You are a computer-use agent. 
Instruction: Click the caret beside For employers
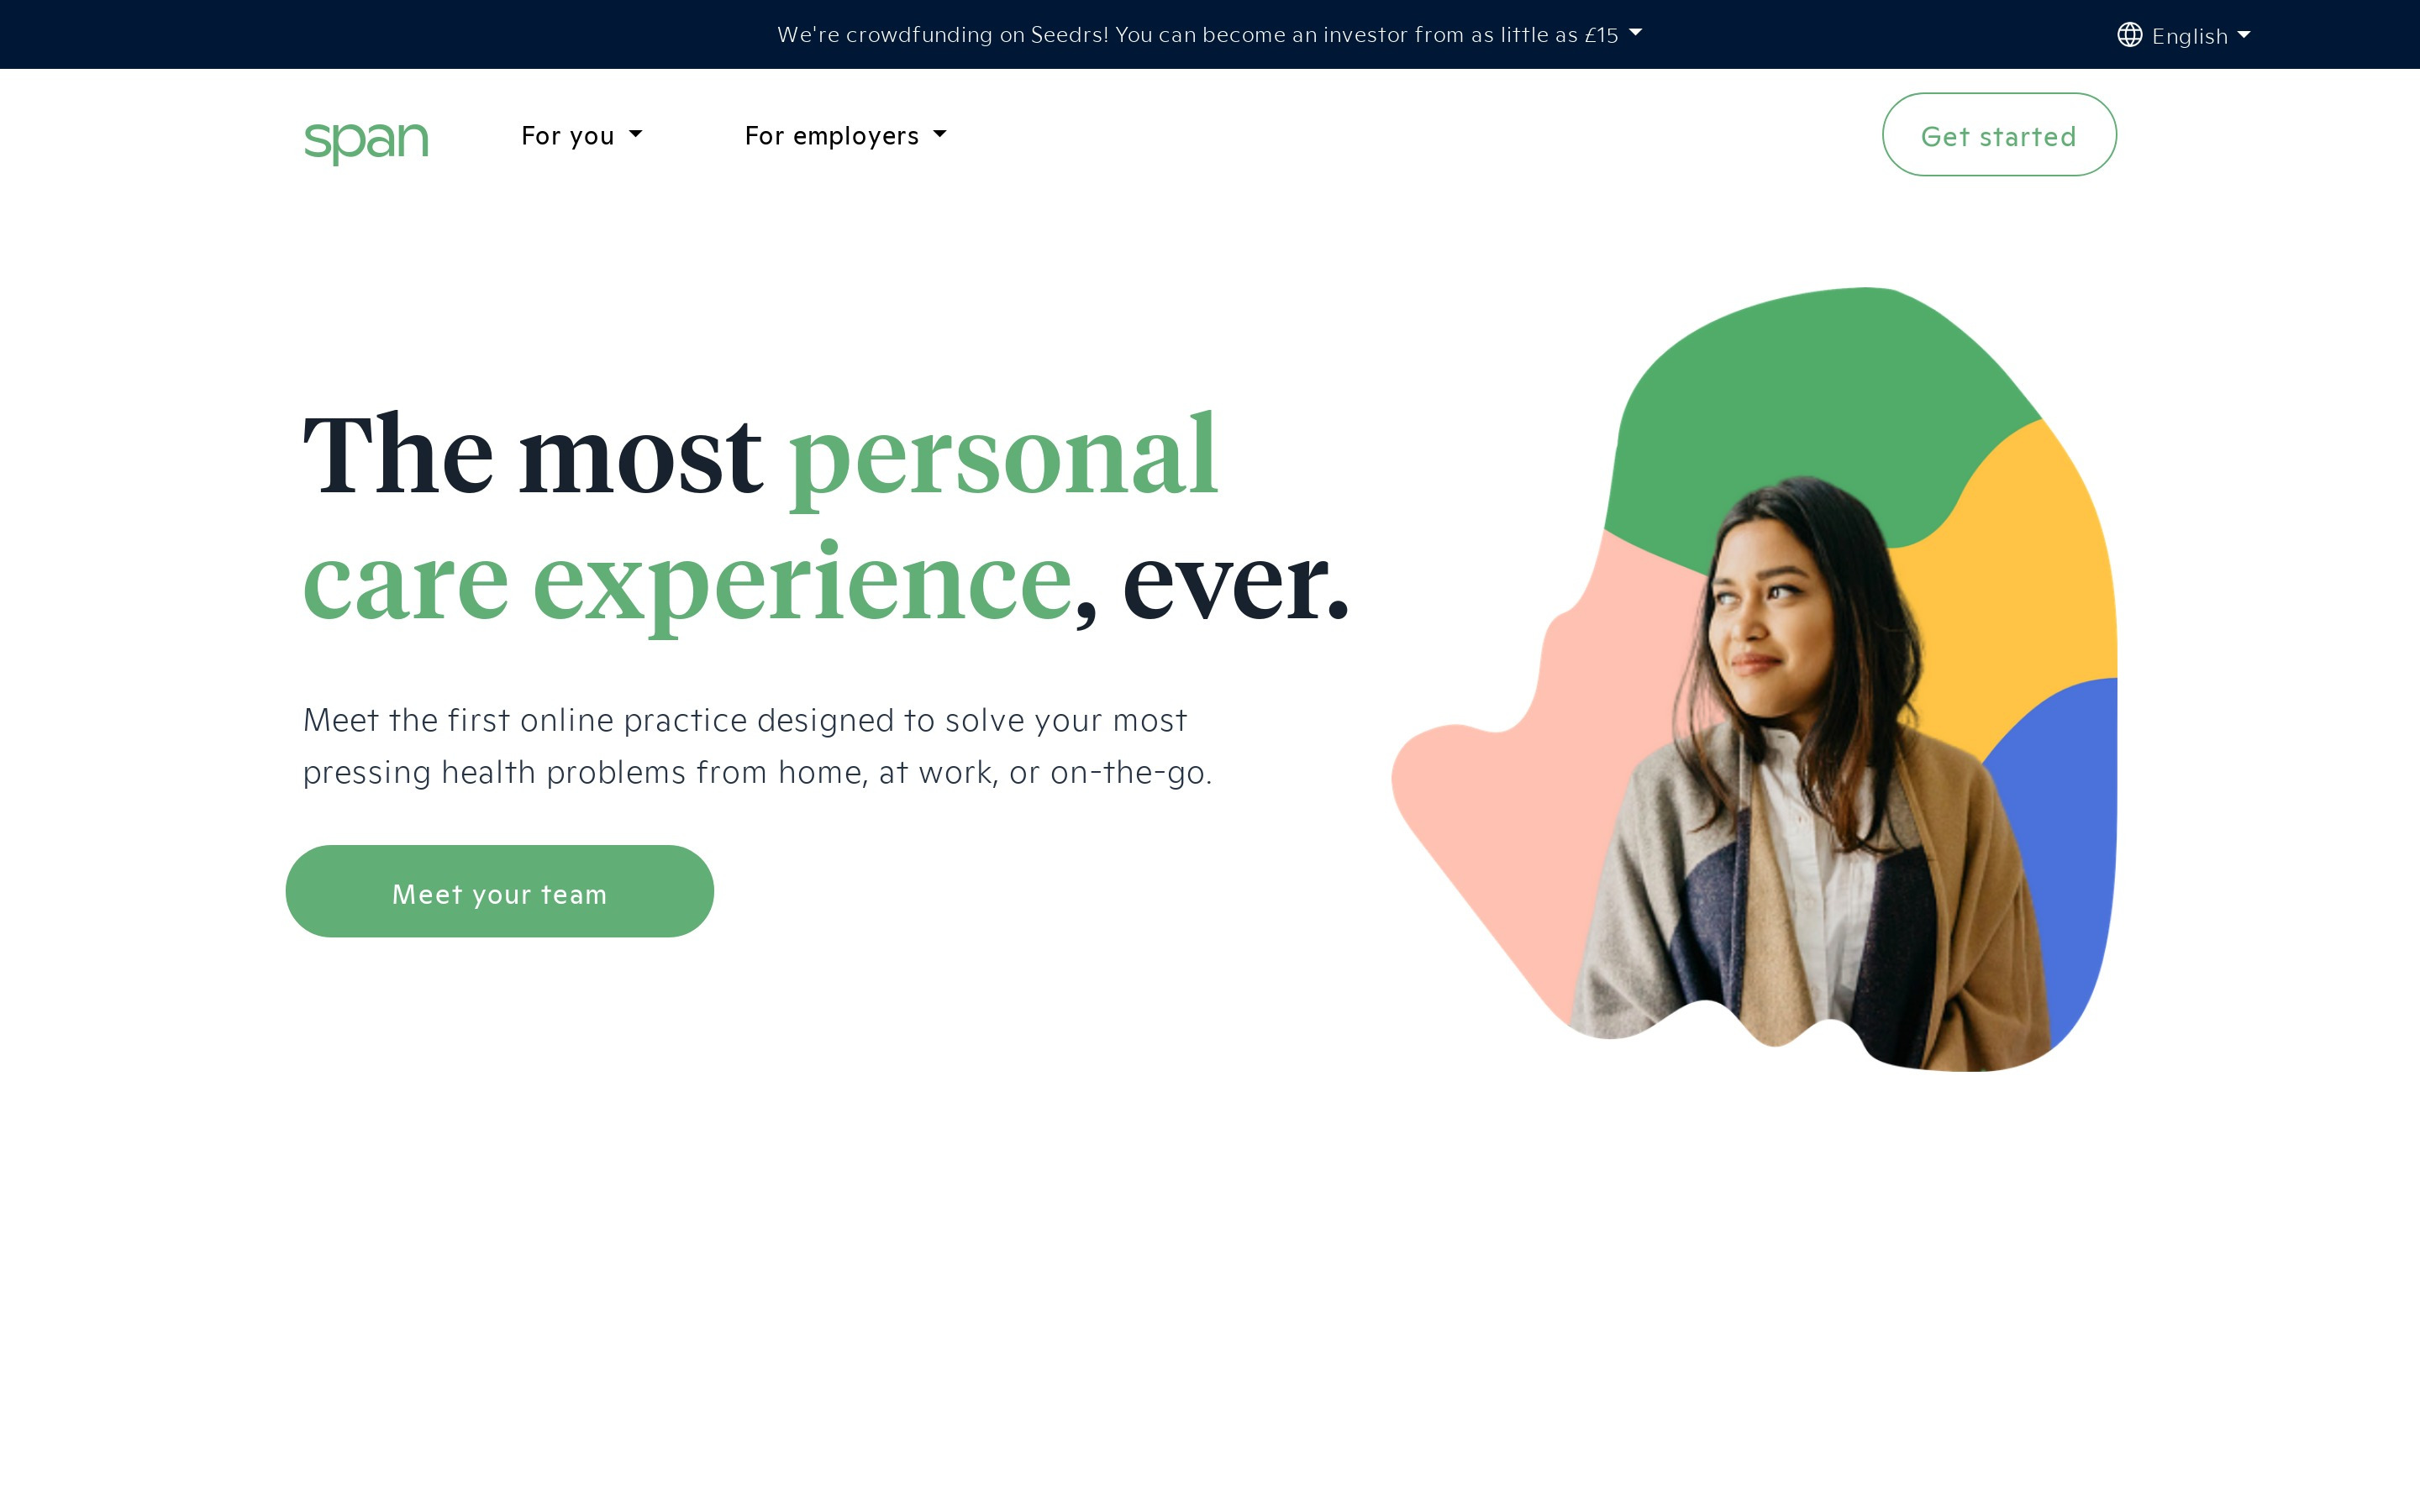click(x=939, y=134)
